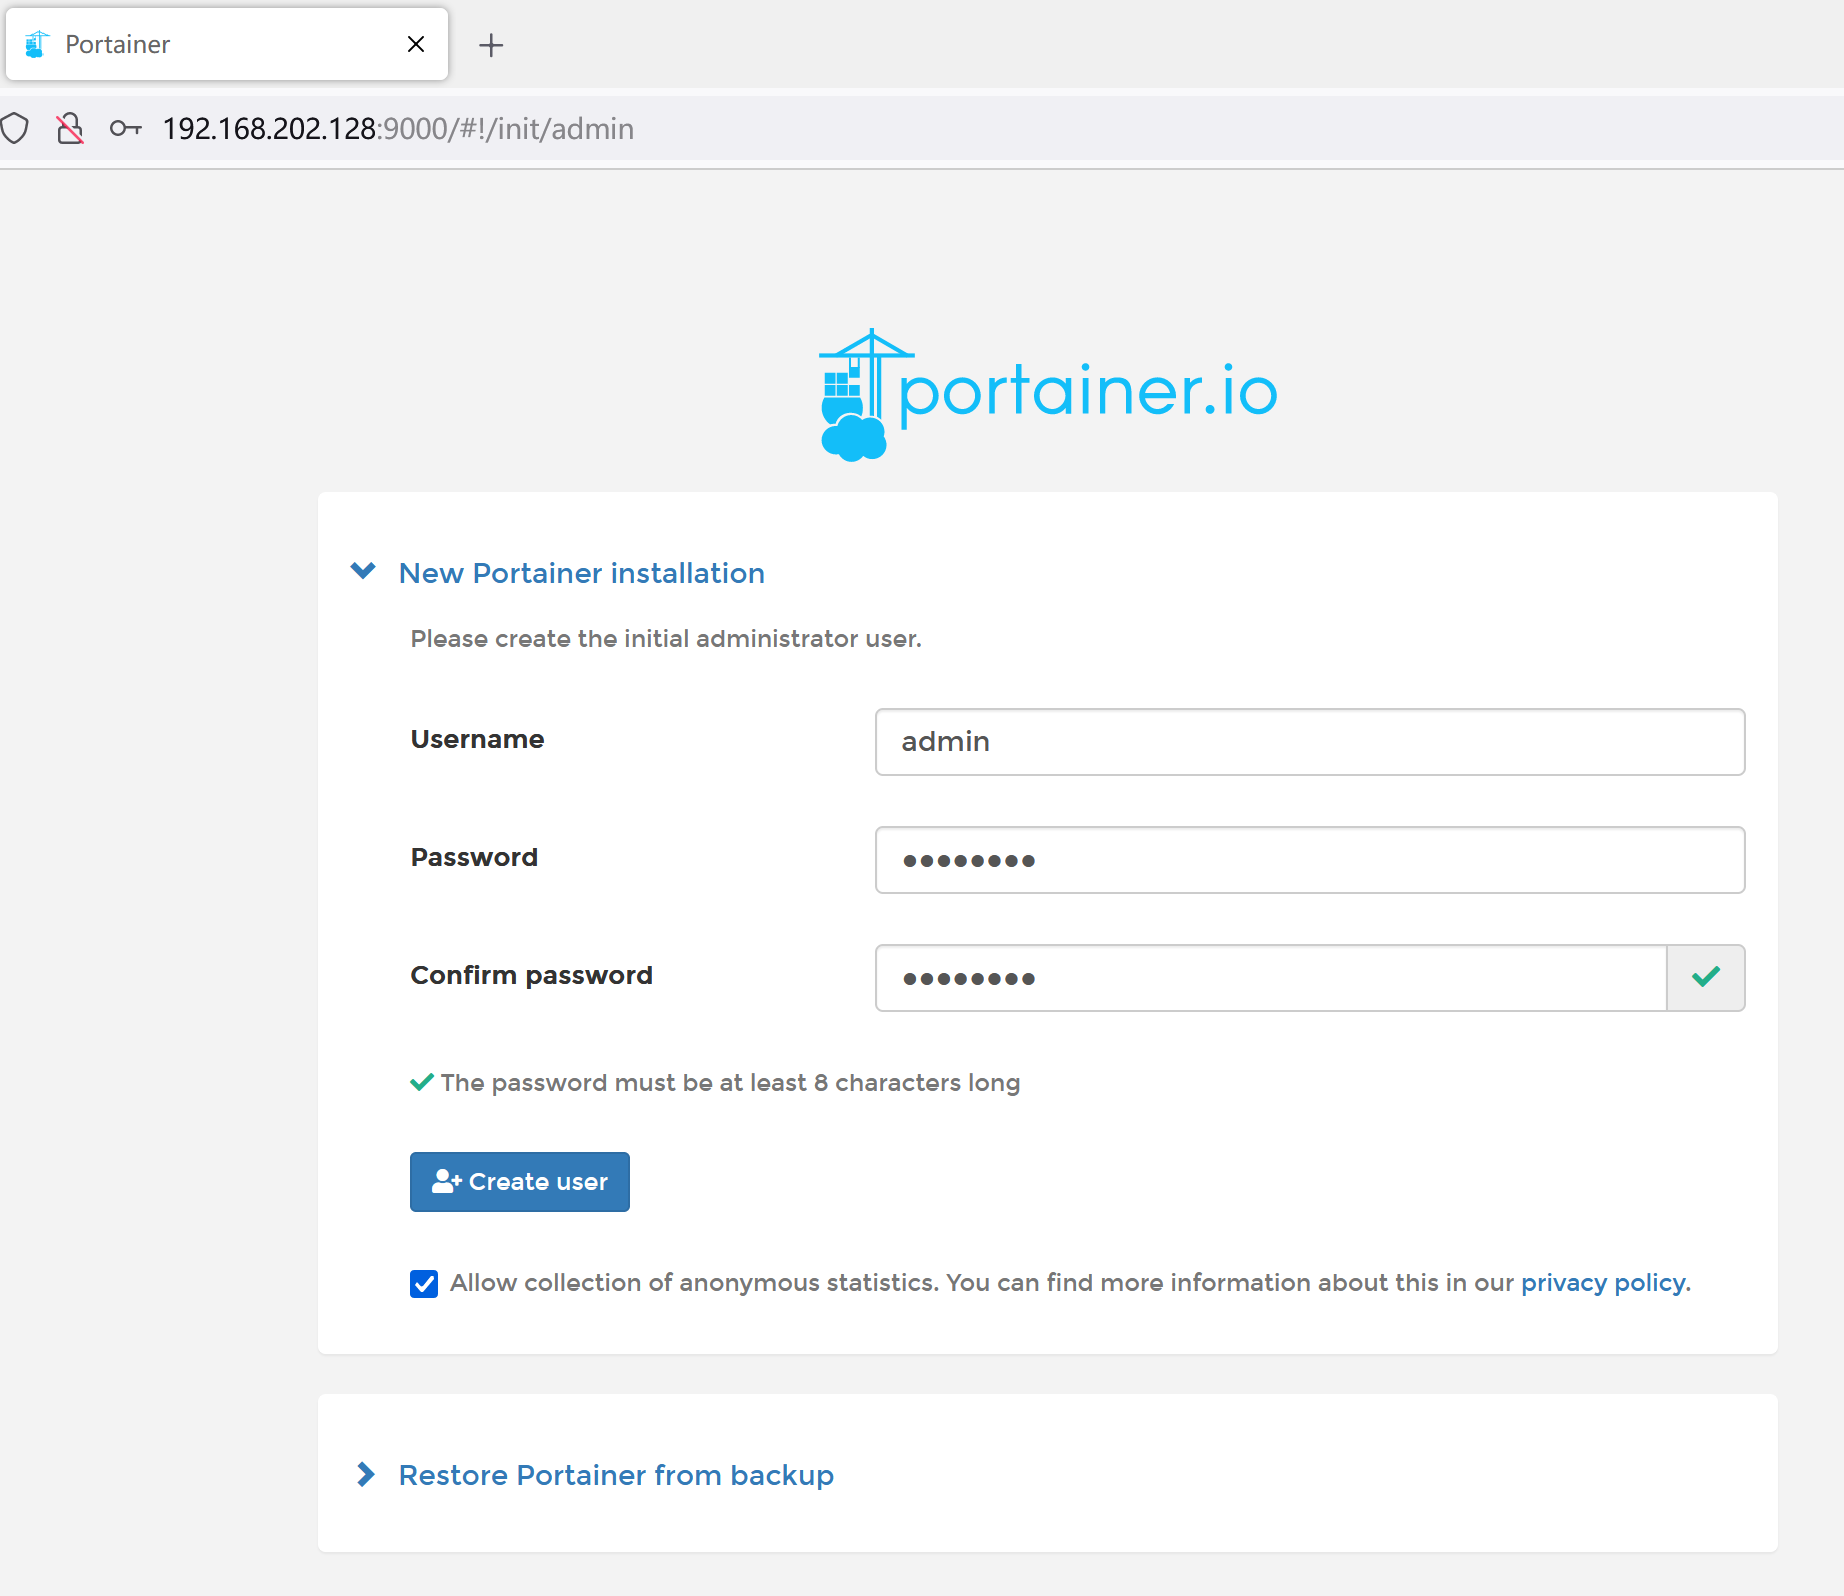1844x1596 pixels.
Task: Expand Restore Portainer from backup chevron
Action: pyautogui.click(x=366, y=1474)
